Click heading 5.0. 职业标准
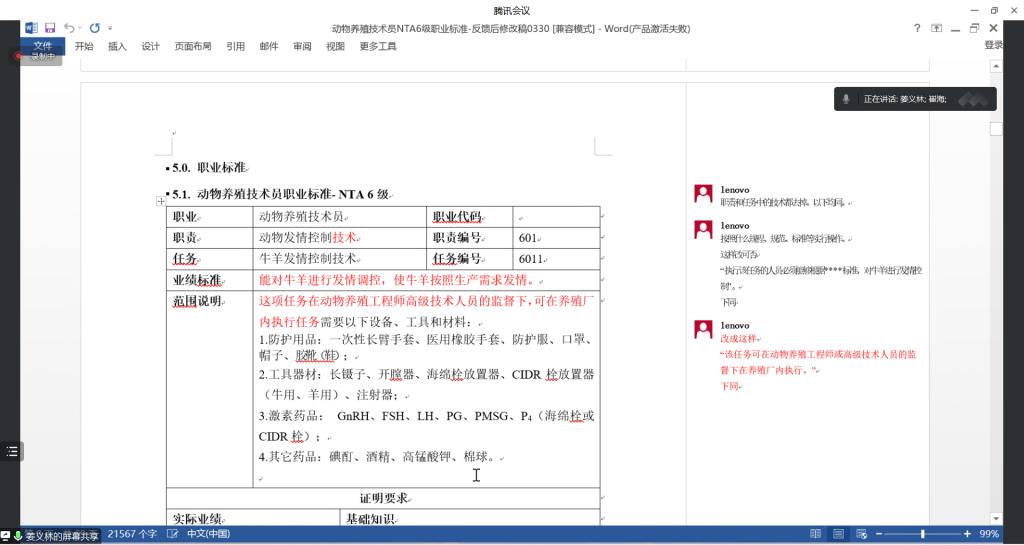The width and height of the screenshot is (1024, 545). pyautogui.click(x=209, y=168)
